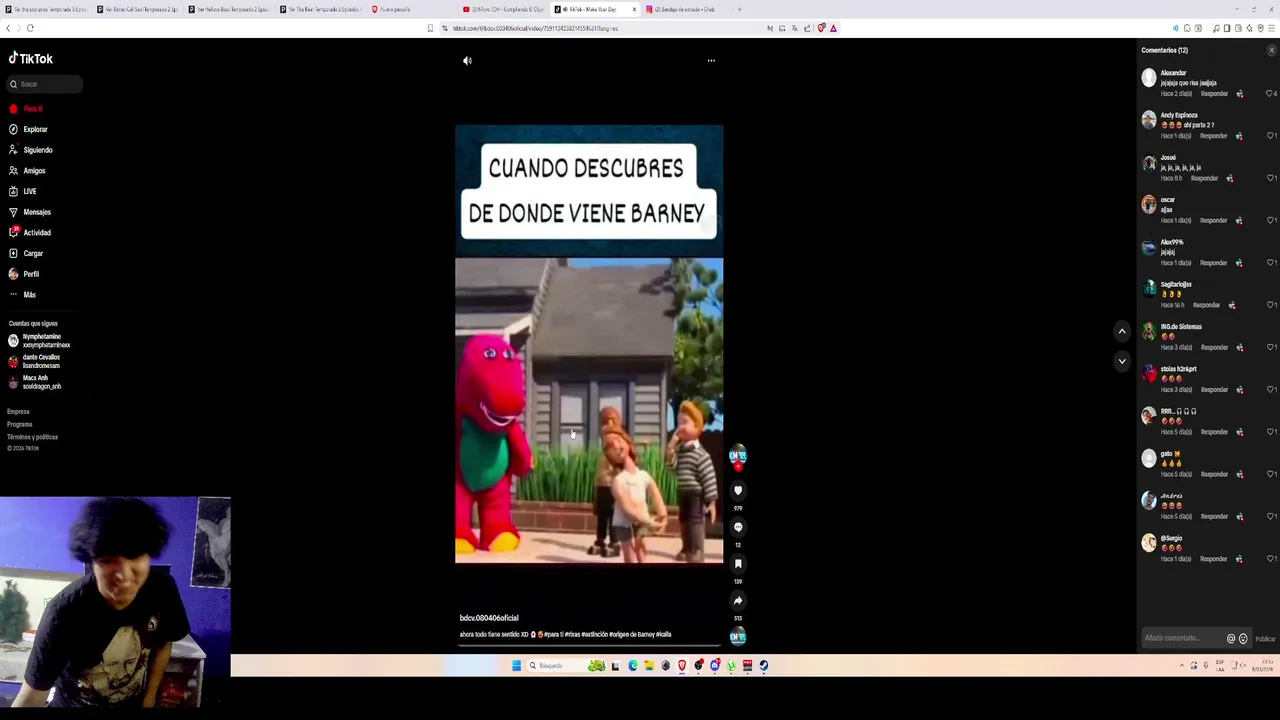The image size is (1280, 720).
Task: Close the Comentarios panel
Action: [1271, 50]
